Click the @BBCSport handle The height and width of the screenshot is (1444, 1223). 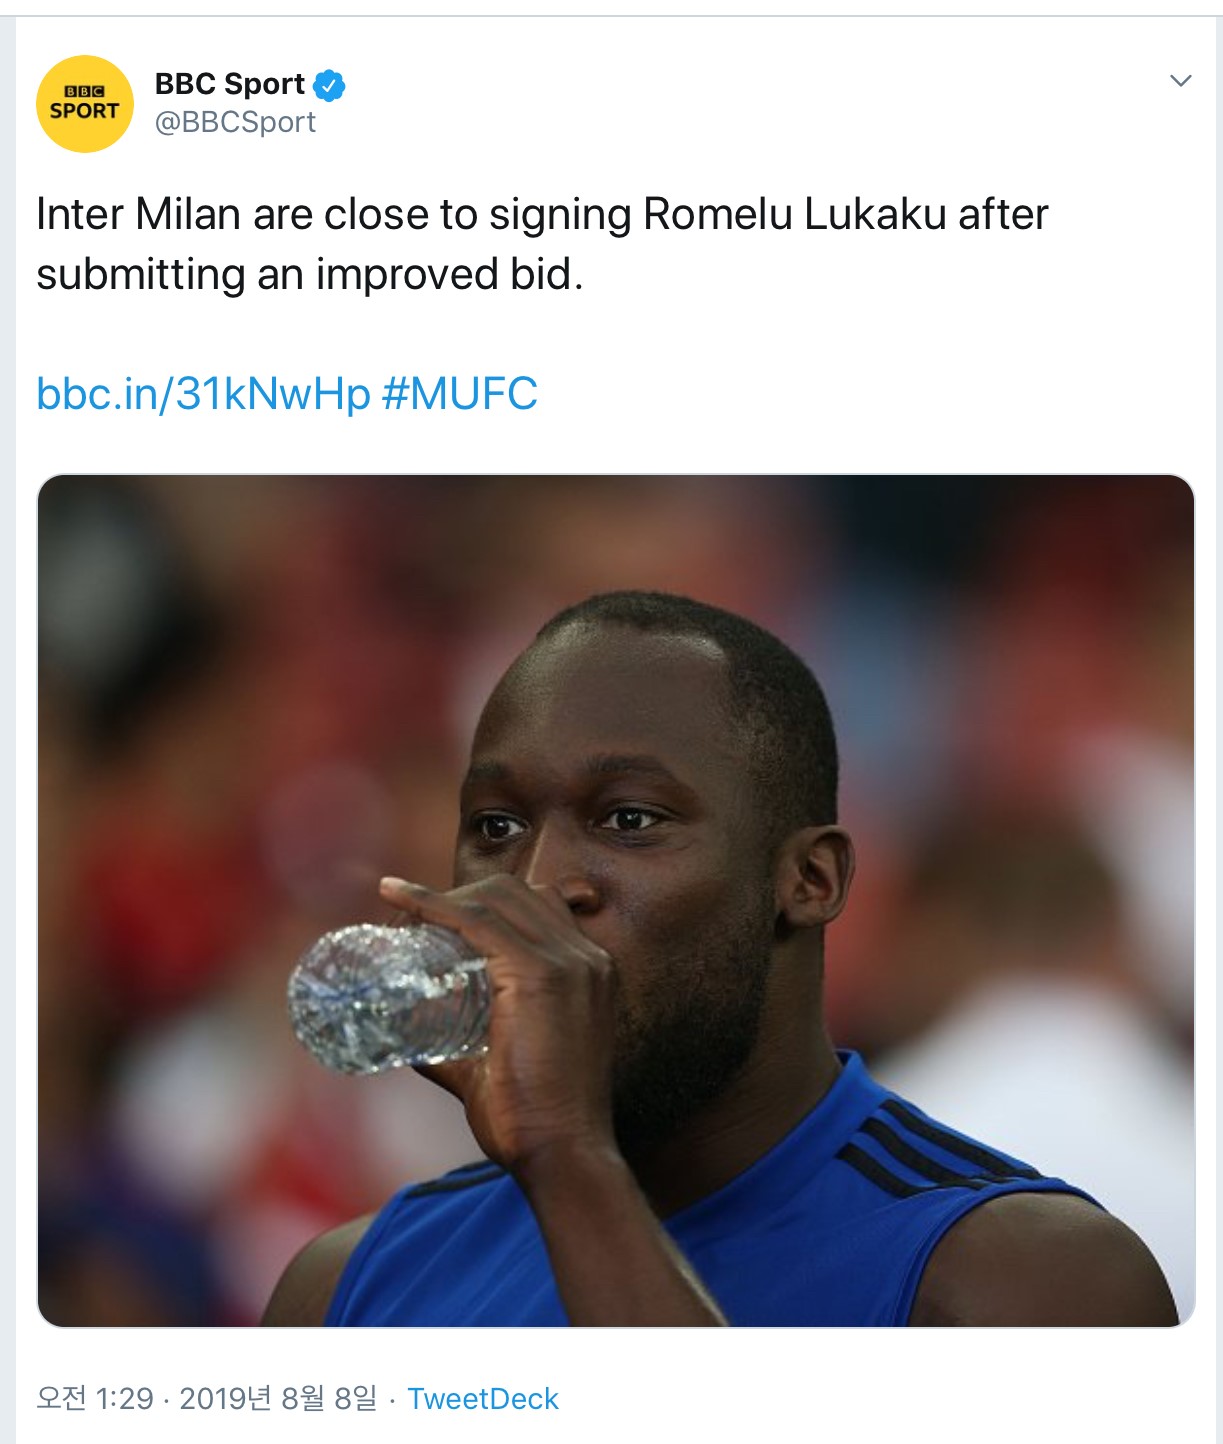(x=235, y=122)
